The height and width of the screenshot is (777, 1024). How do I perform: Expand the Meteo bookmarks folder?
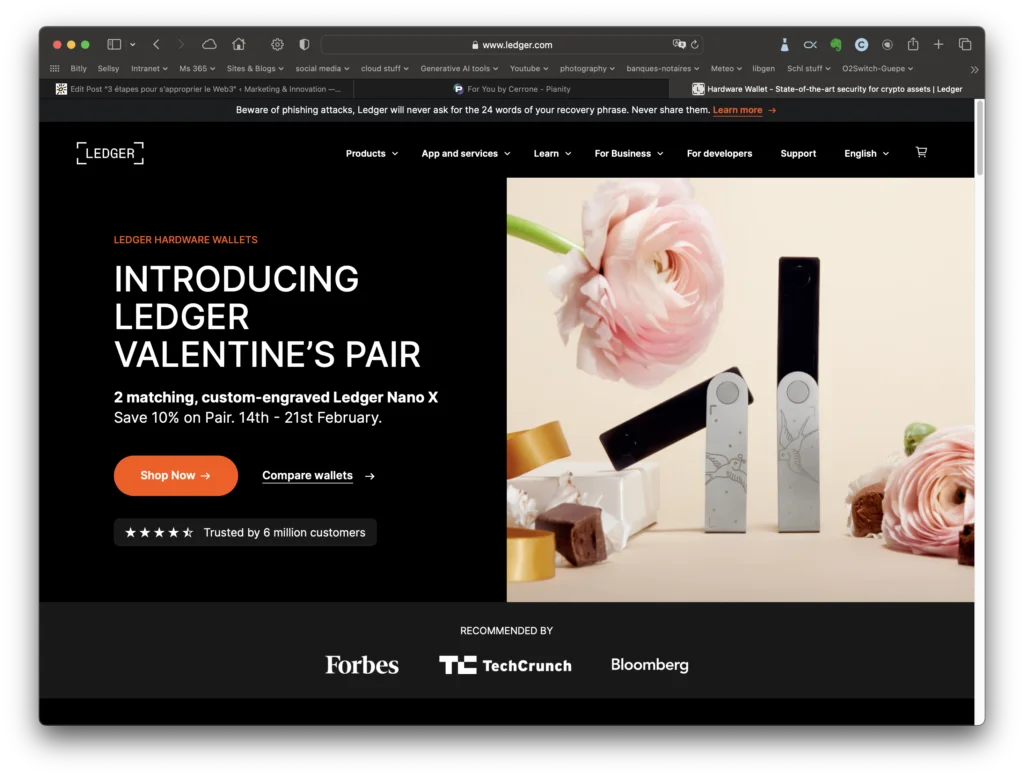(726, 69)
